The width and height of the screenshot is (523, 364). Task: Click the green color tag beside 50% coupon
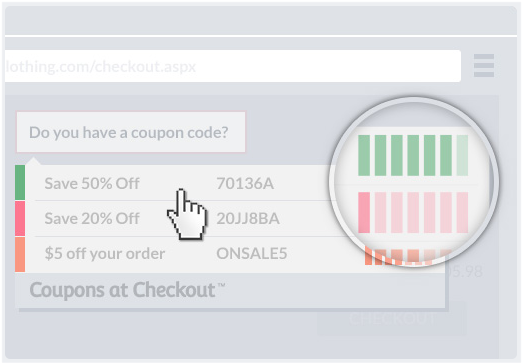click(20, 183)
